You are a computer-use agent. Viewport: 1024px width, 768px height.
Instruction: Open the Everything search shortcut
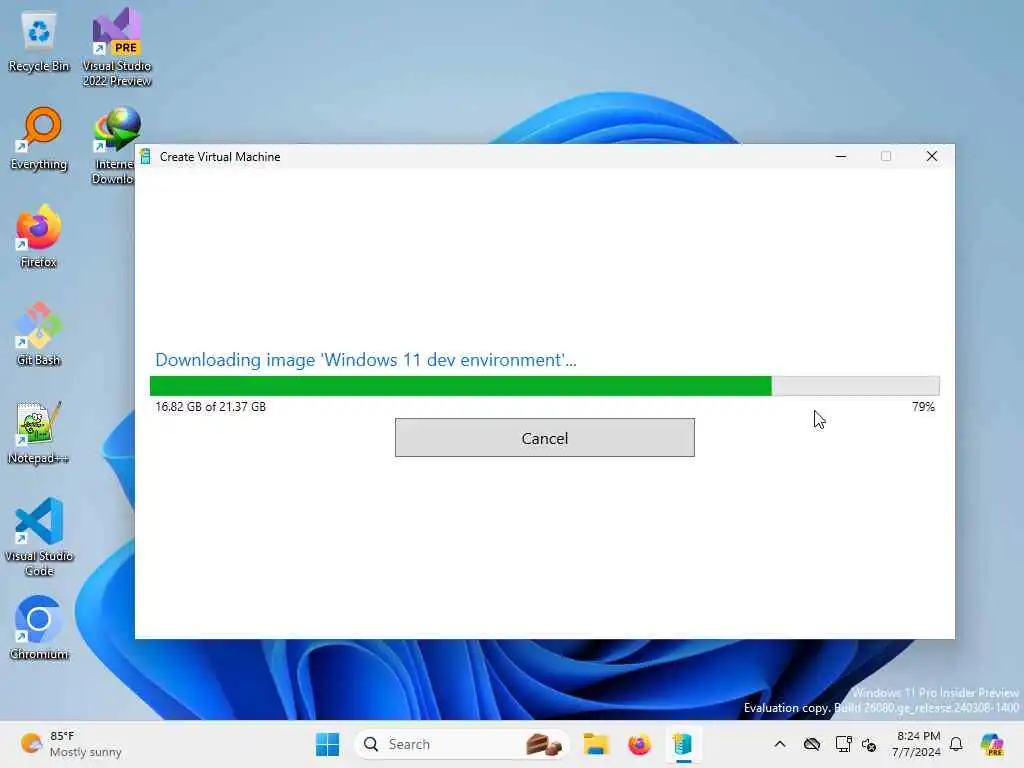point(39,139)
